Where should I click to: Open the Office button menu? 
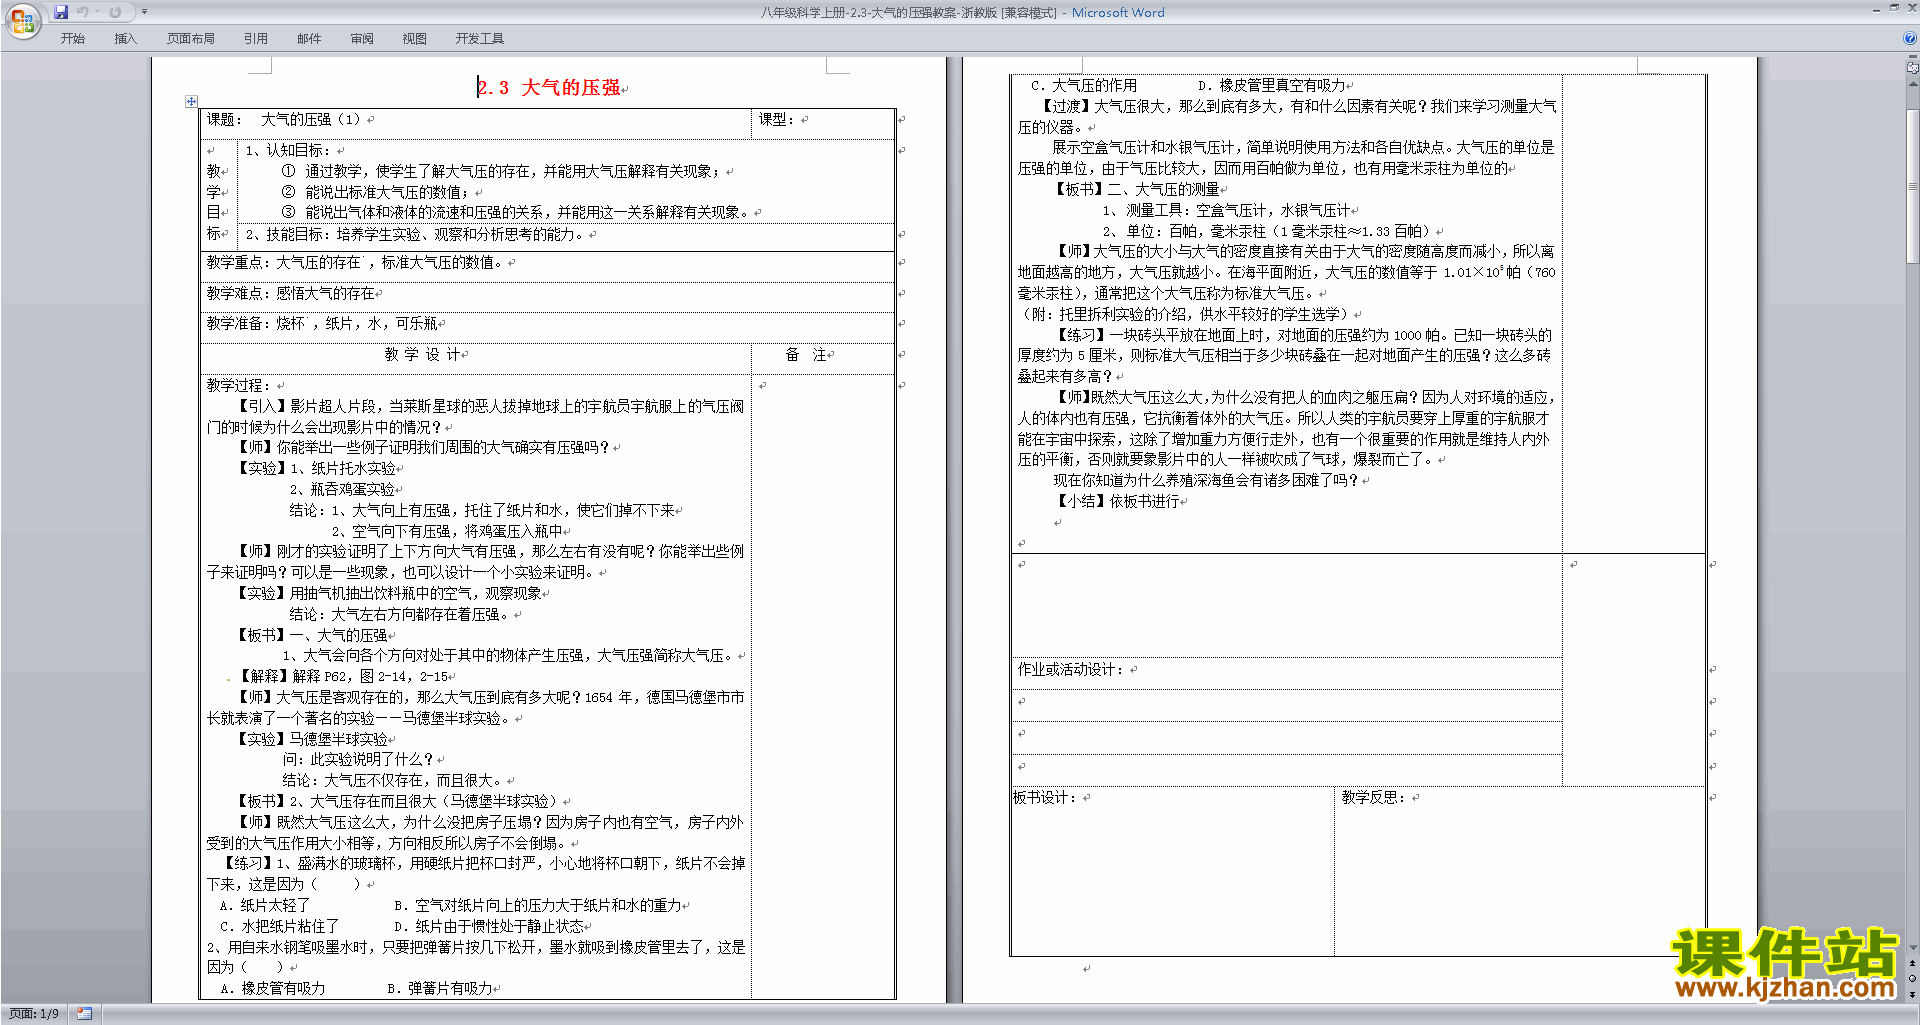point(22,21)
